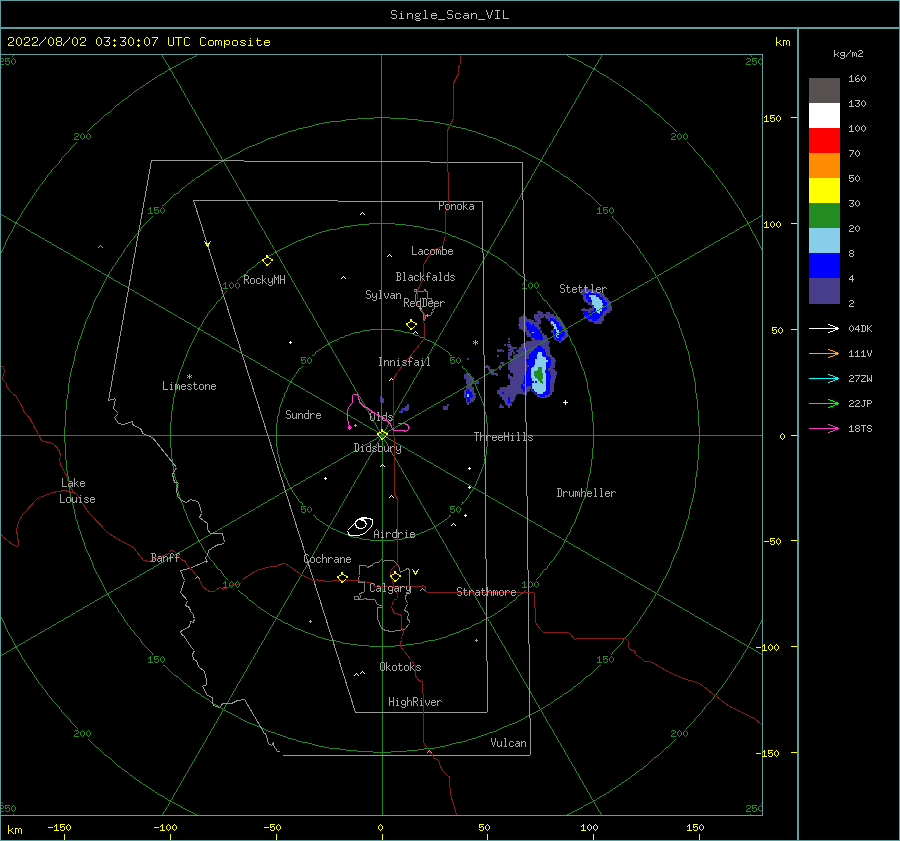Pick the gray 160 legend color swatch

click(x=824, y=91)
